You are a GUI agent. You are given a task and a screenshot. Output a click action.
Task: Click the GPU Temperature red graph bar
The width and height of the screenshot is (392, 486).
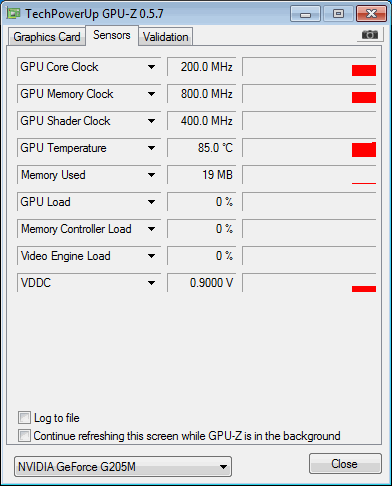point(364,149)
